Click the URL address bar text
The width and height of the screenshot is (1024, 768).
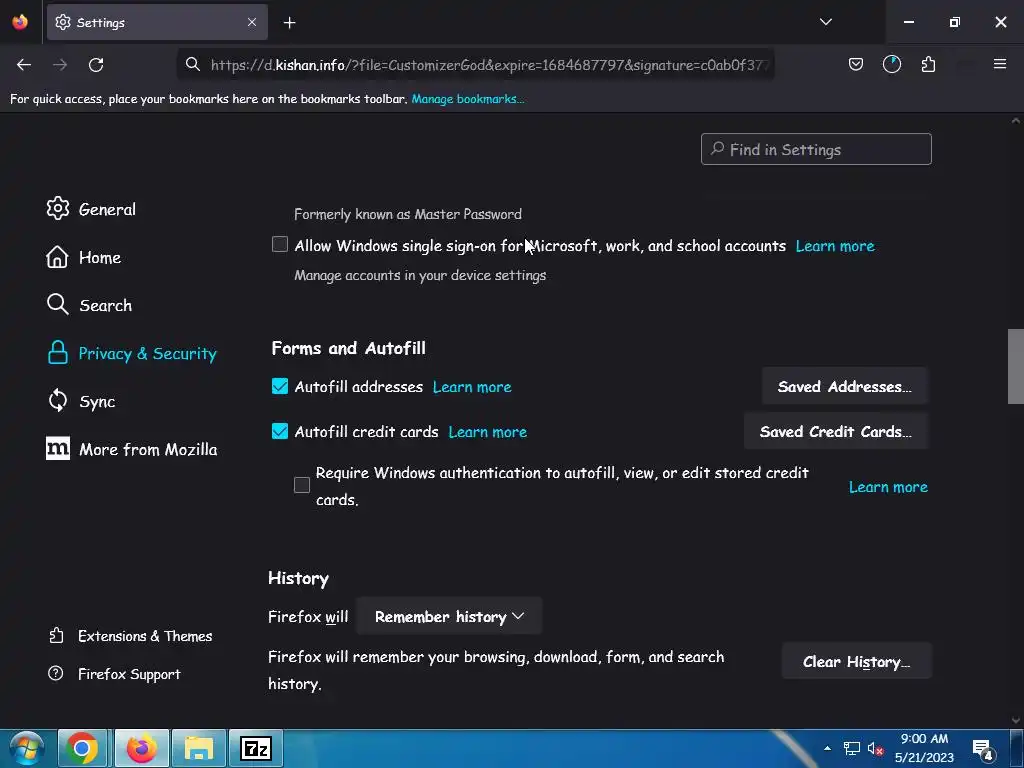[490, 65]
